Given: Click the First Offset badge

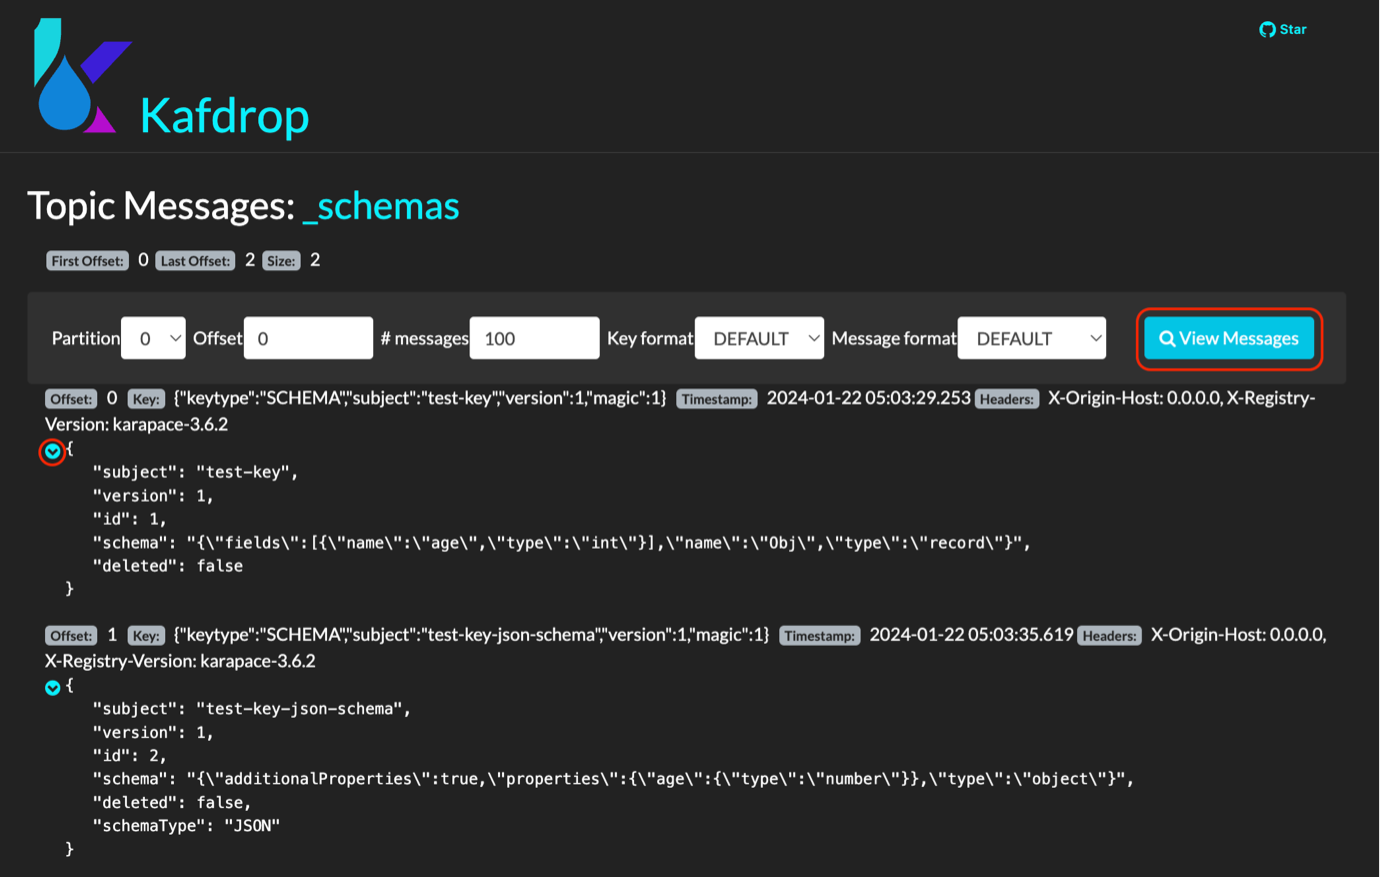Looking at the screenshot, I should click(x=87, y=261).
